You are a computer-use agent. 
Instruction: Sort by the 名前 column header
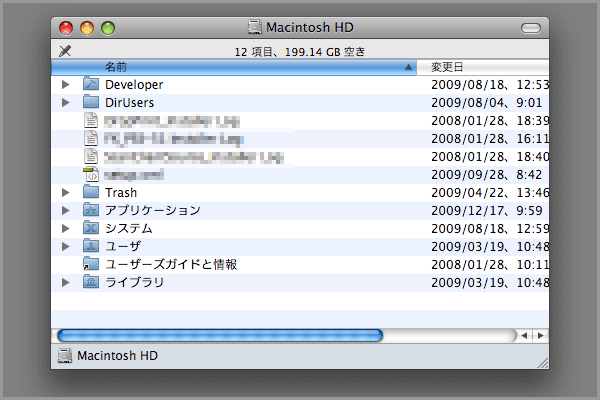(x=234, y=67)
